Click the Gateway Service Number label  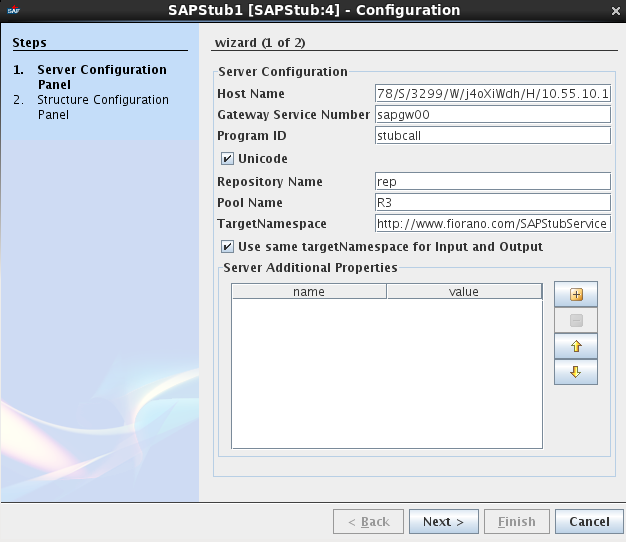[x=293, y=115]
